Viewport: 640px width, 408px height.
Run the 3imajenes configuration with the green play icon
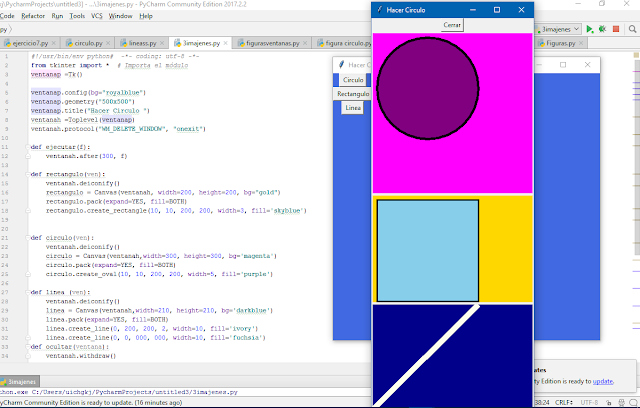(x=589, y=29)
